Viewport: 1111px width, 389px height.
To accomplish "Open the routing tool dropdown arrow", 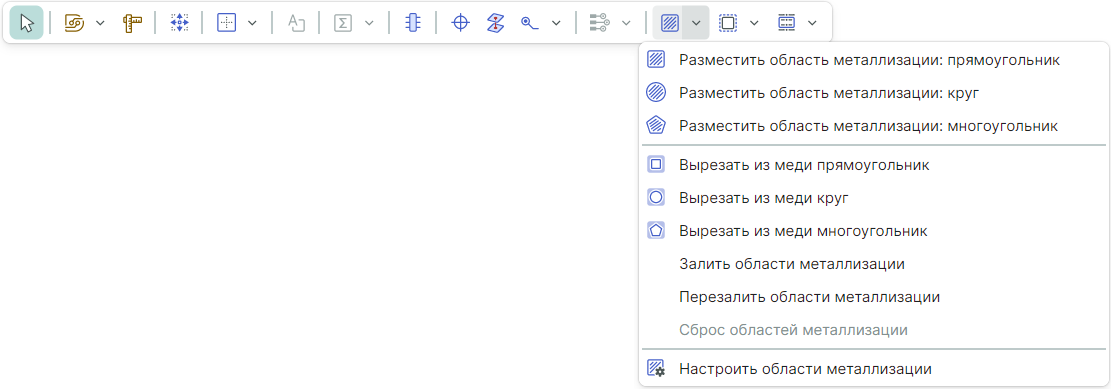I will (100, 23).
